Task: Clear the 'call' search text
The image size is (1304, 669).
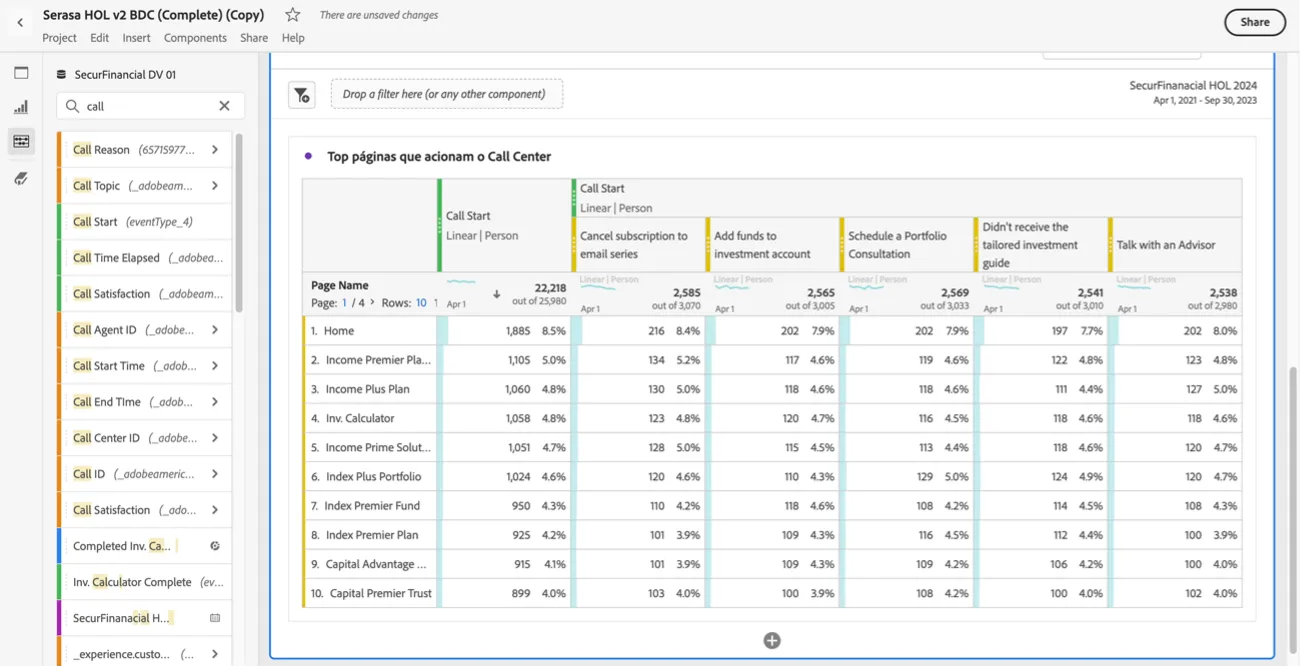Action: pos(224,106)
